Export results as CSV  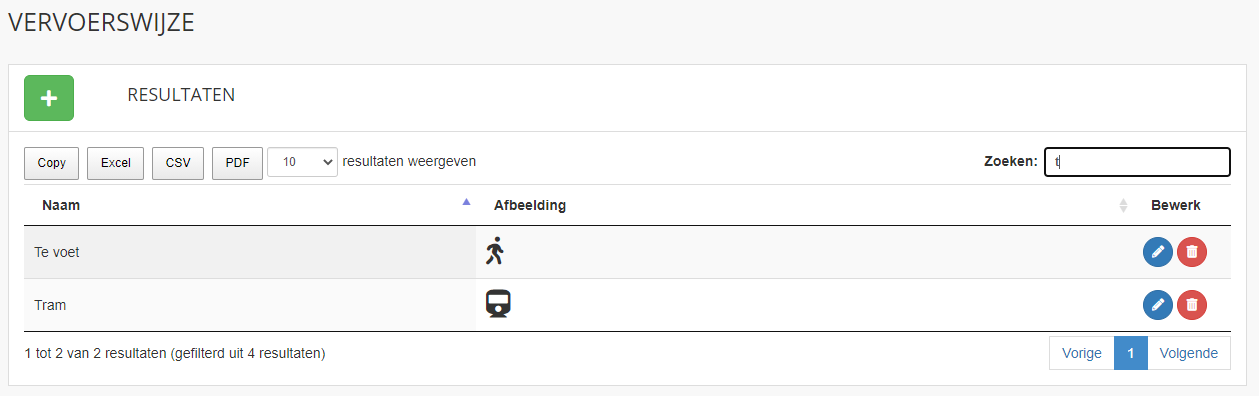pyautogui.click(x=178, y=163)
